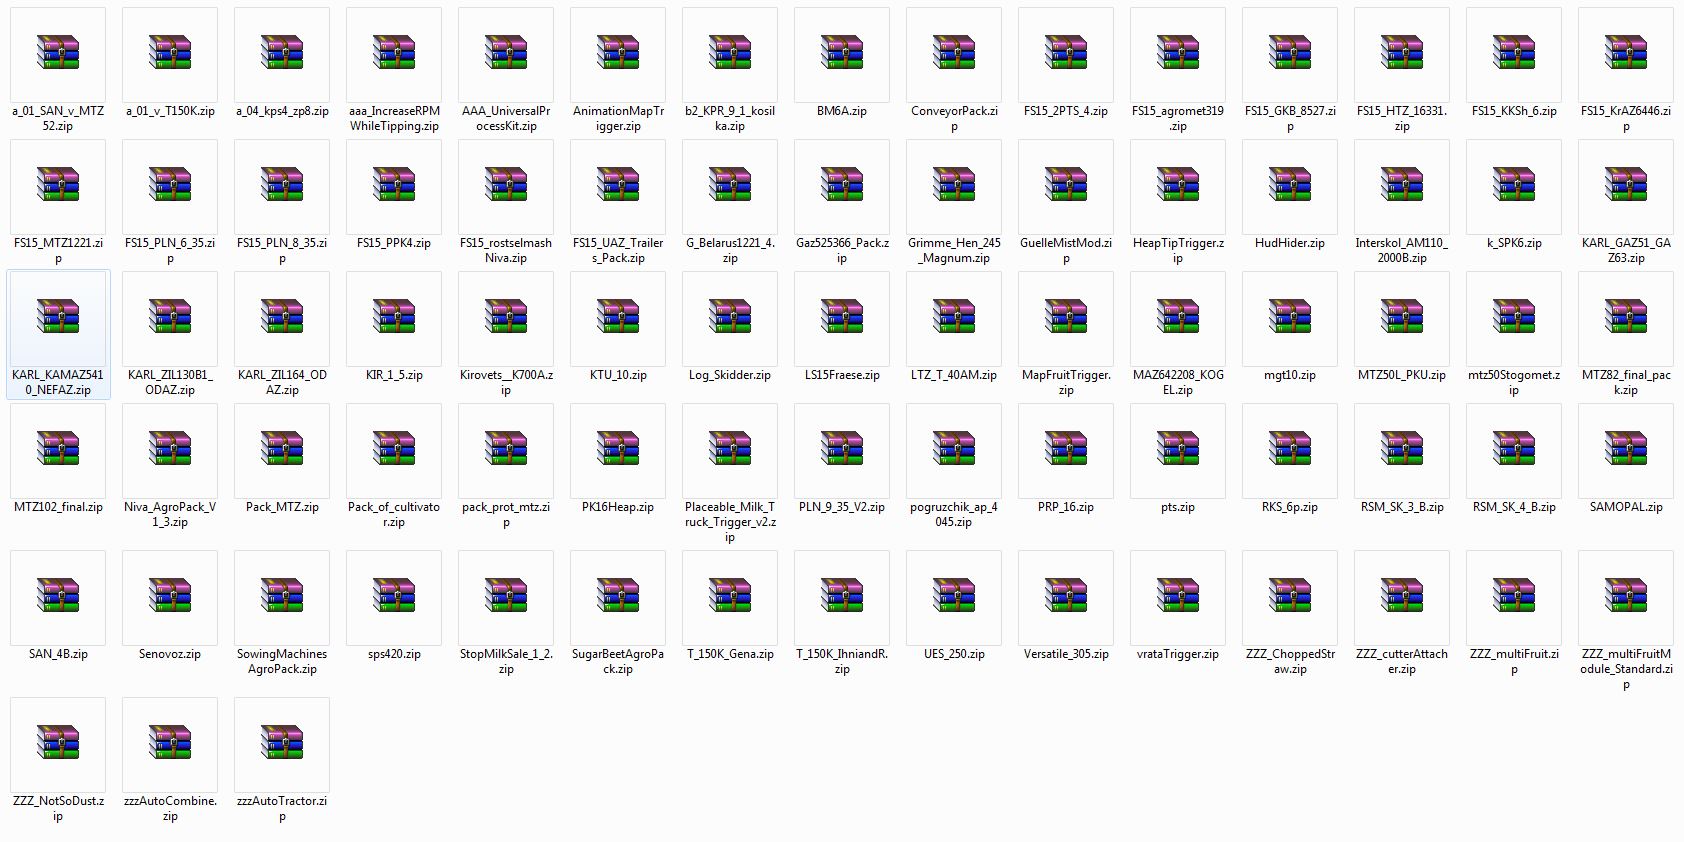
Task: Select the a_01_SAN_v_MTZ52.zip archive icon
Action: 58,53
